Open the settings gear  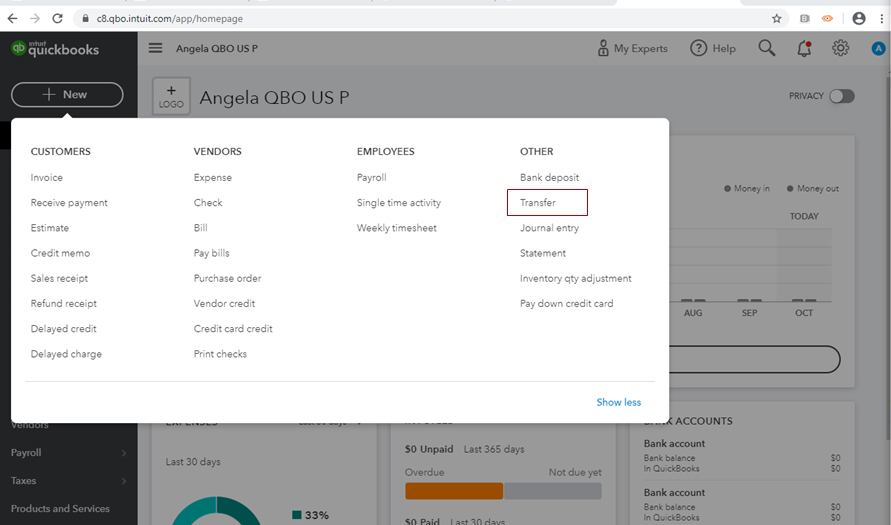(840, 48)
